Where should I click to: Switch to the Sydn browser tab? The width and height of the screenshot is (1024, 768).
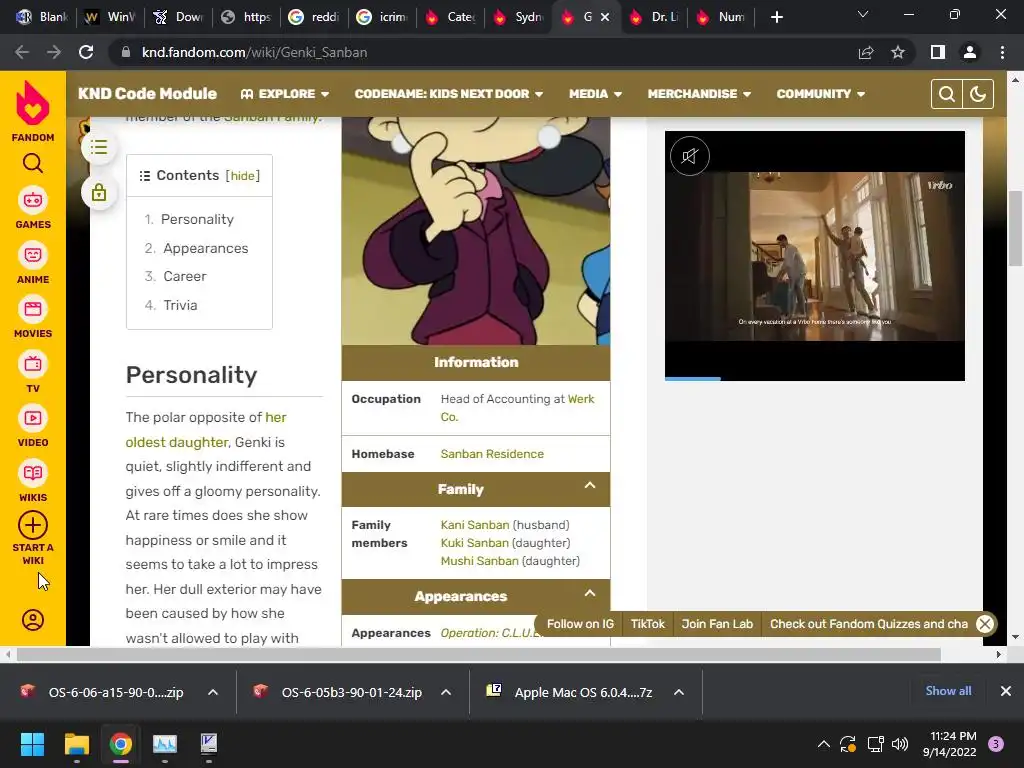click(x=517, y=17)
